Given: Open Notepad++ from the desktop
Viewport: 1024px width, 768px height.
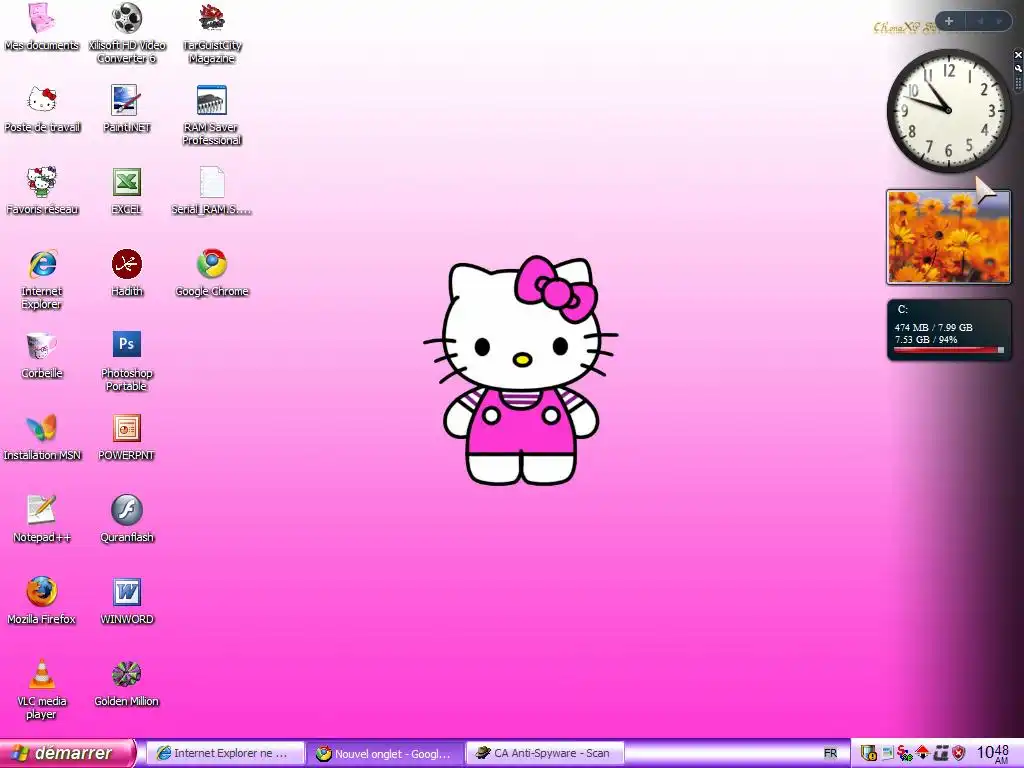Looking at the screenshot, I should coord(42,519).
